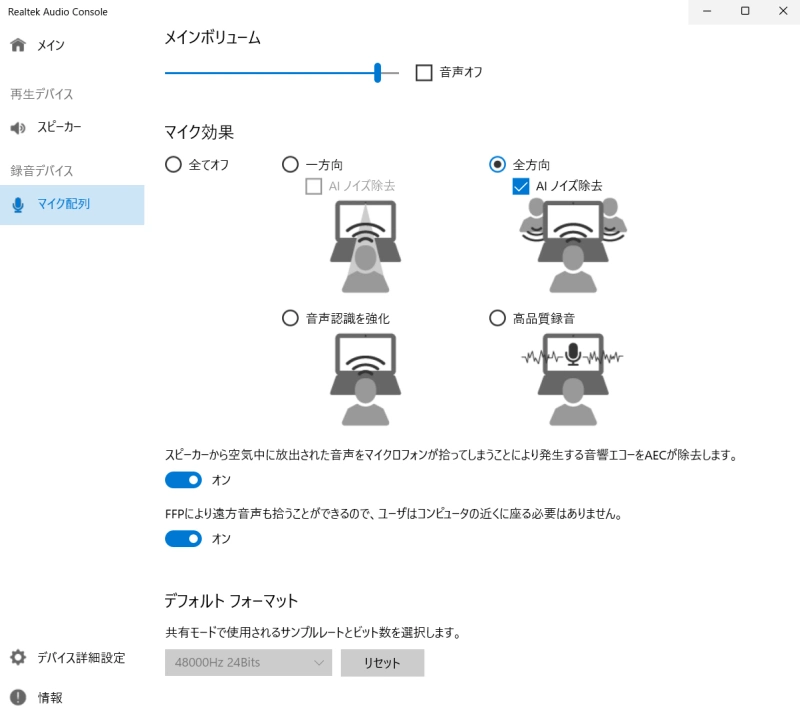Click the 音声認識を強化 illustration

[x=365, y=378]
